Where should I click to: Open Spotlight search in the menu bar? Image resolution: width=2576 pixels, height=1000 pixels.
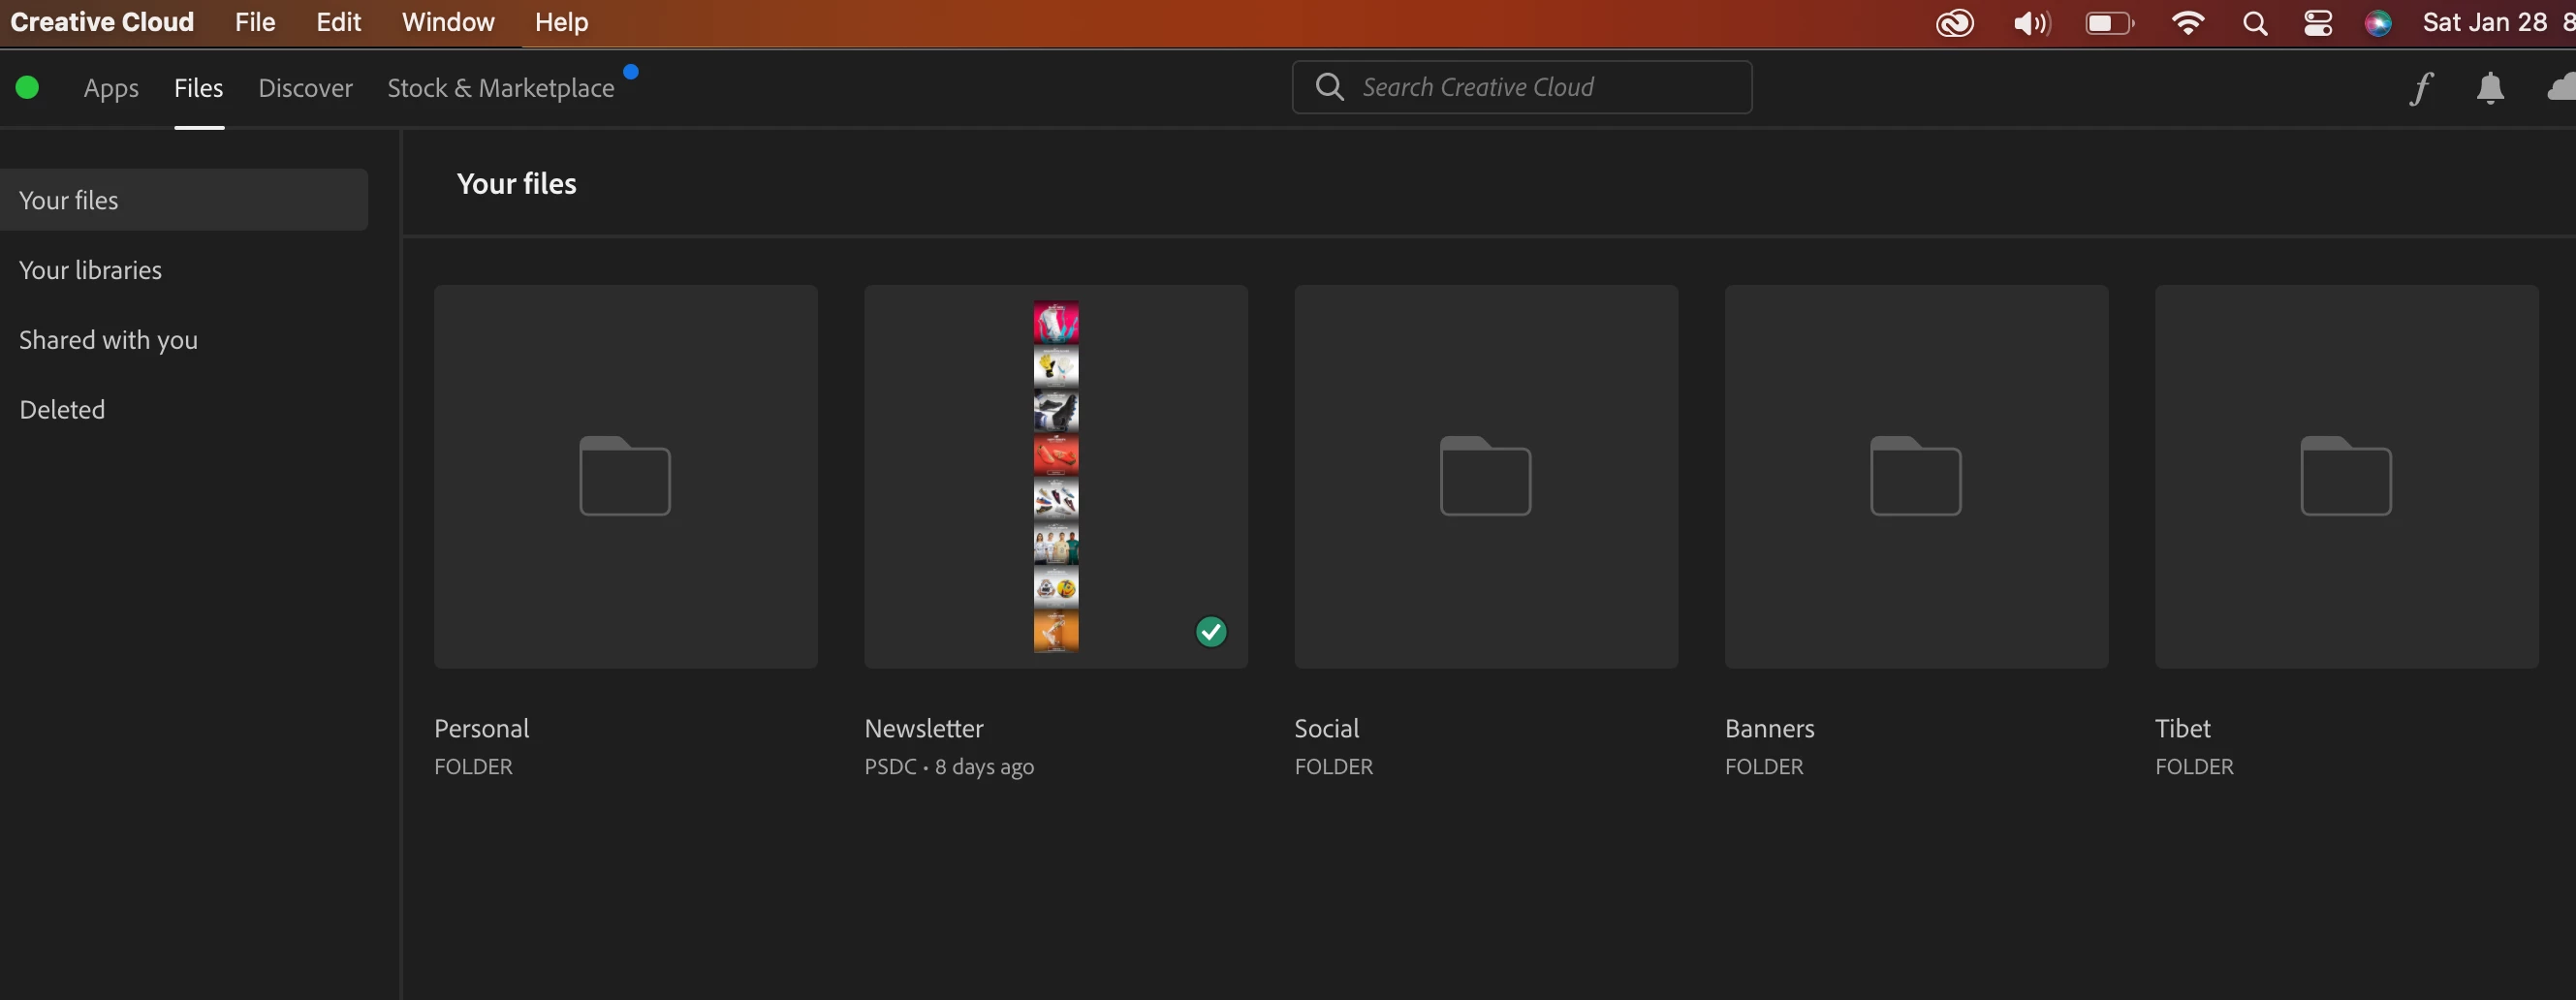click(2255, 23)
